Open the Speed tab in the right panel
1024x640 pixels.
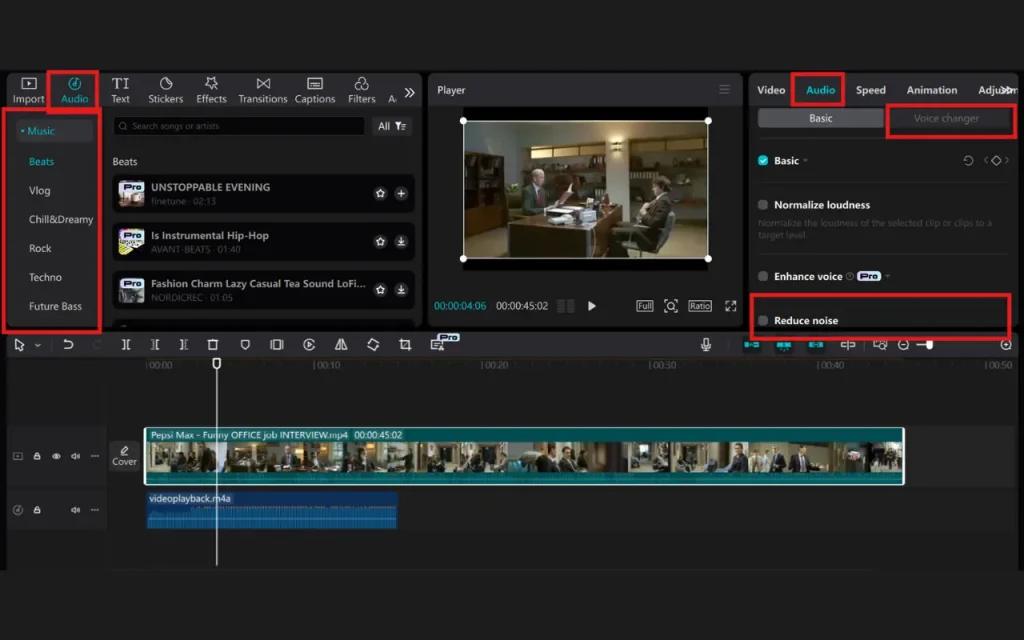point(870,89)
